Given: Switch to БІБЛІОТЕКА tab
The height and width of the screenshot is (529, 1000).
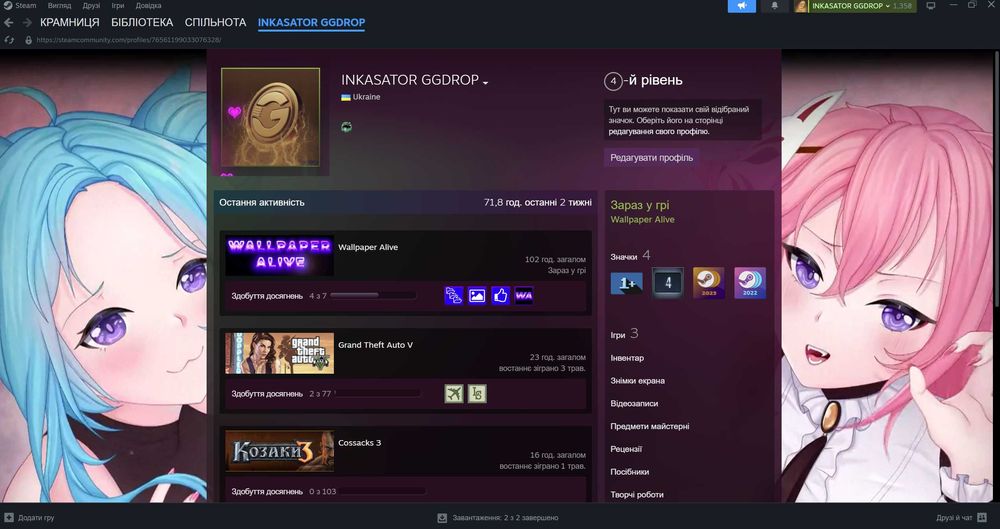Looking at the screenshot, I should (142, 22).
